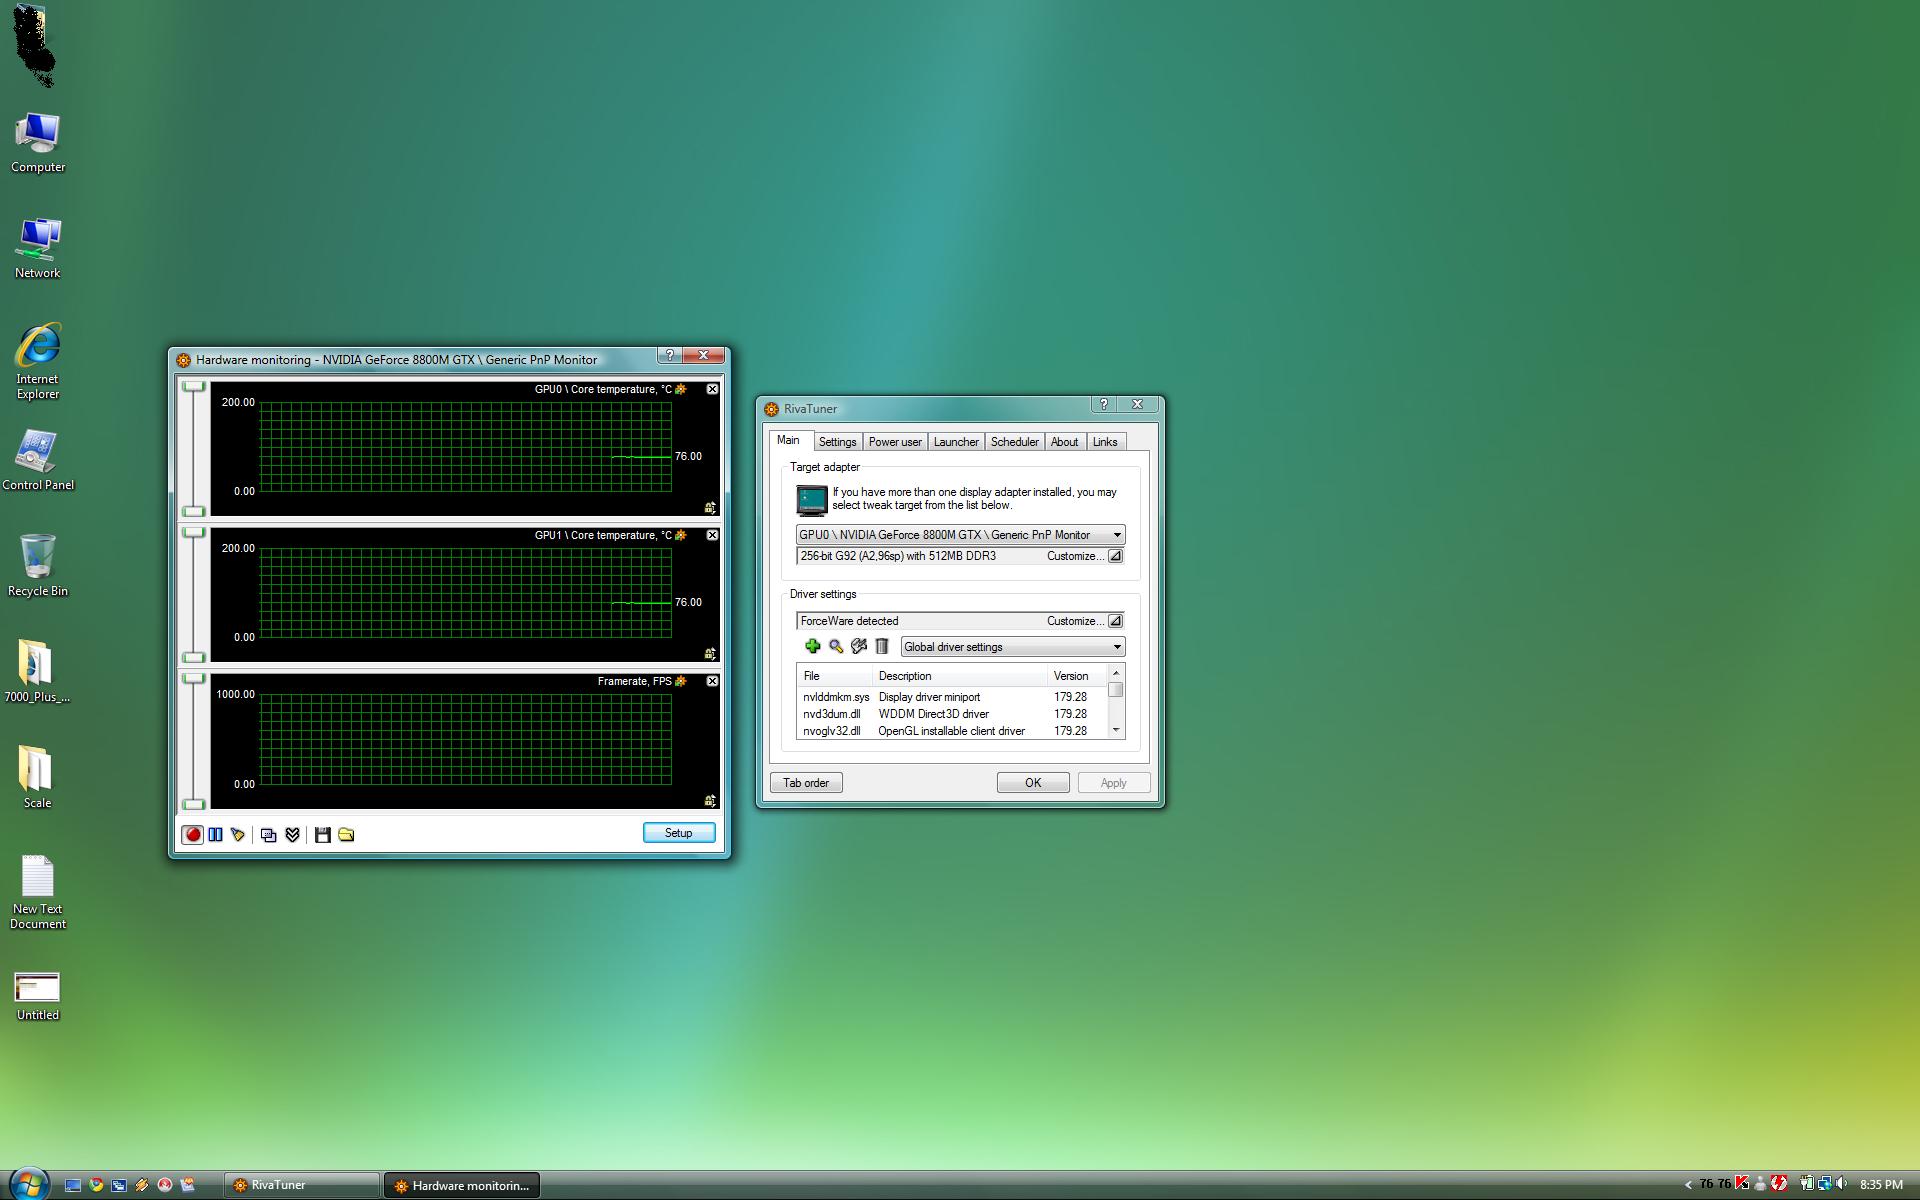1920x1200 pixels.
Task: Click the trash can delete icon in Driver settings
Action: coord(882,647)
